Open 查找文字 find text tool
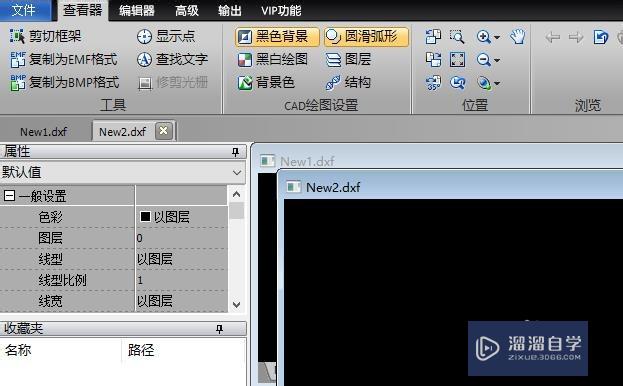Viewport: 623px width, 386px height. [172, 60]
